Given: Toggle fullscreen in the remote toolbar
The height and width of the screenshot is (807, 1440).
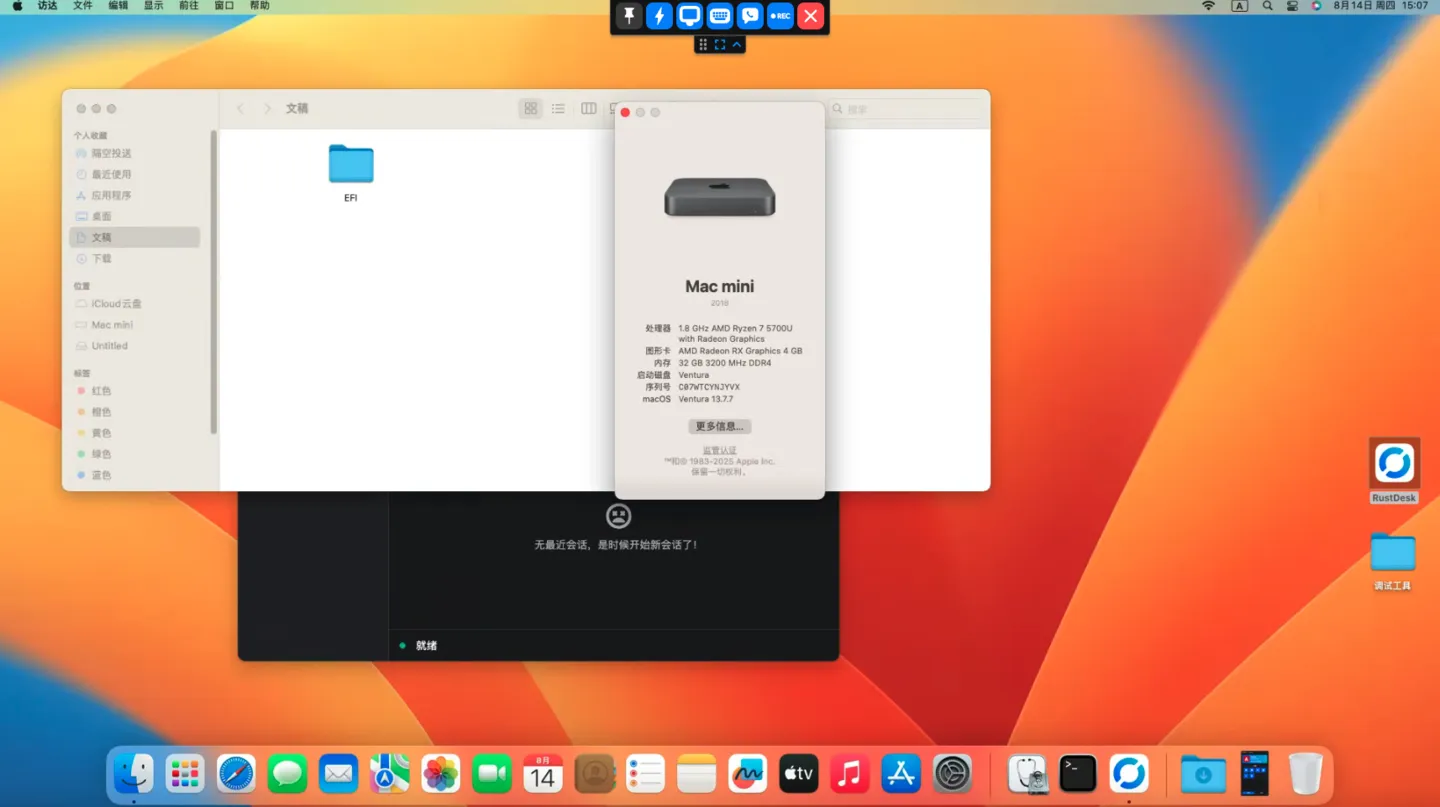Looking at the screenshot, I should point(720,44).
